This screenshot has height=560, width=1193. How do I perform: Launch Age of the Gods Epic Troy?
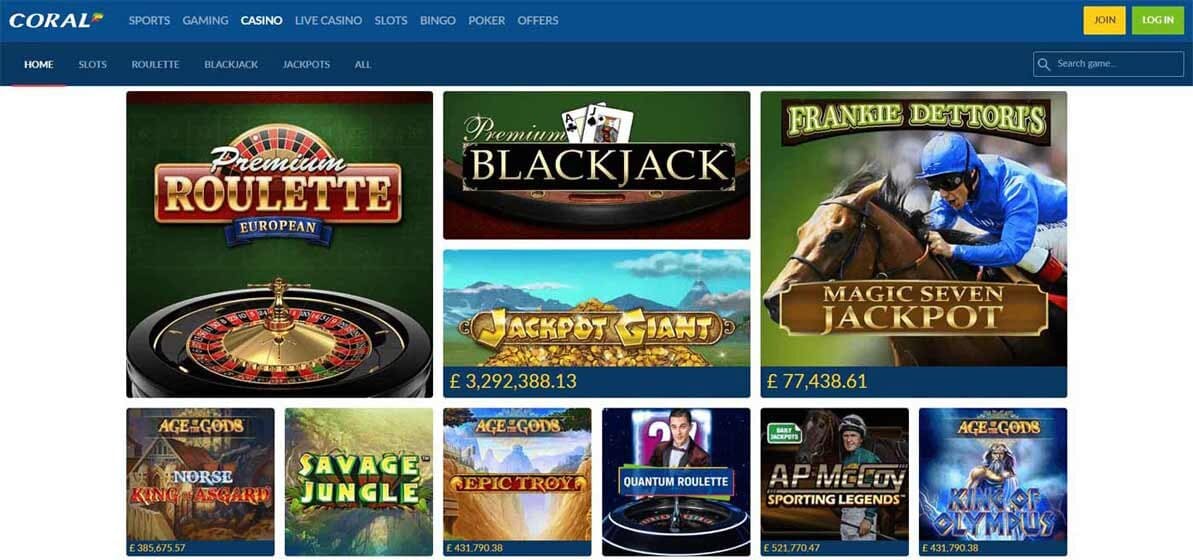(x=517, y=482)
